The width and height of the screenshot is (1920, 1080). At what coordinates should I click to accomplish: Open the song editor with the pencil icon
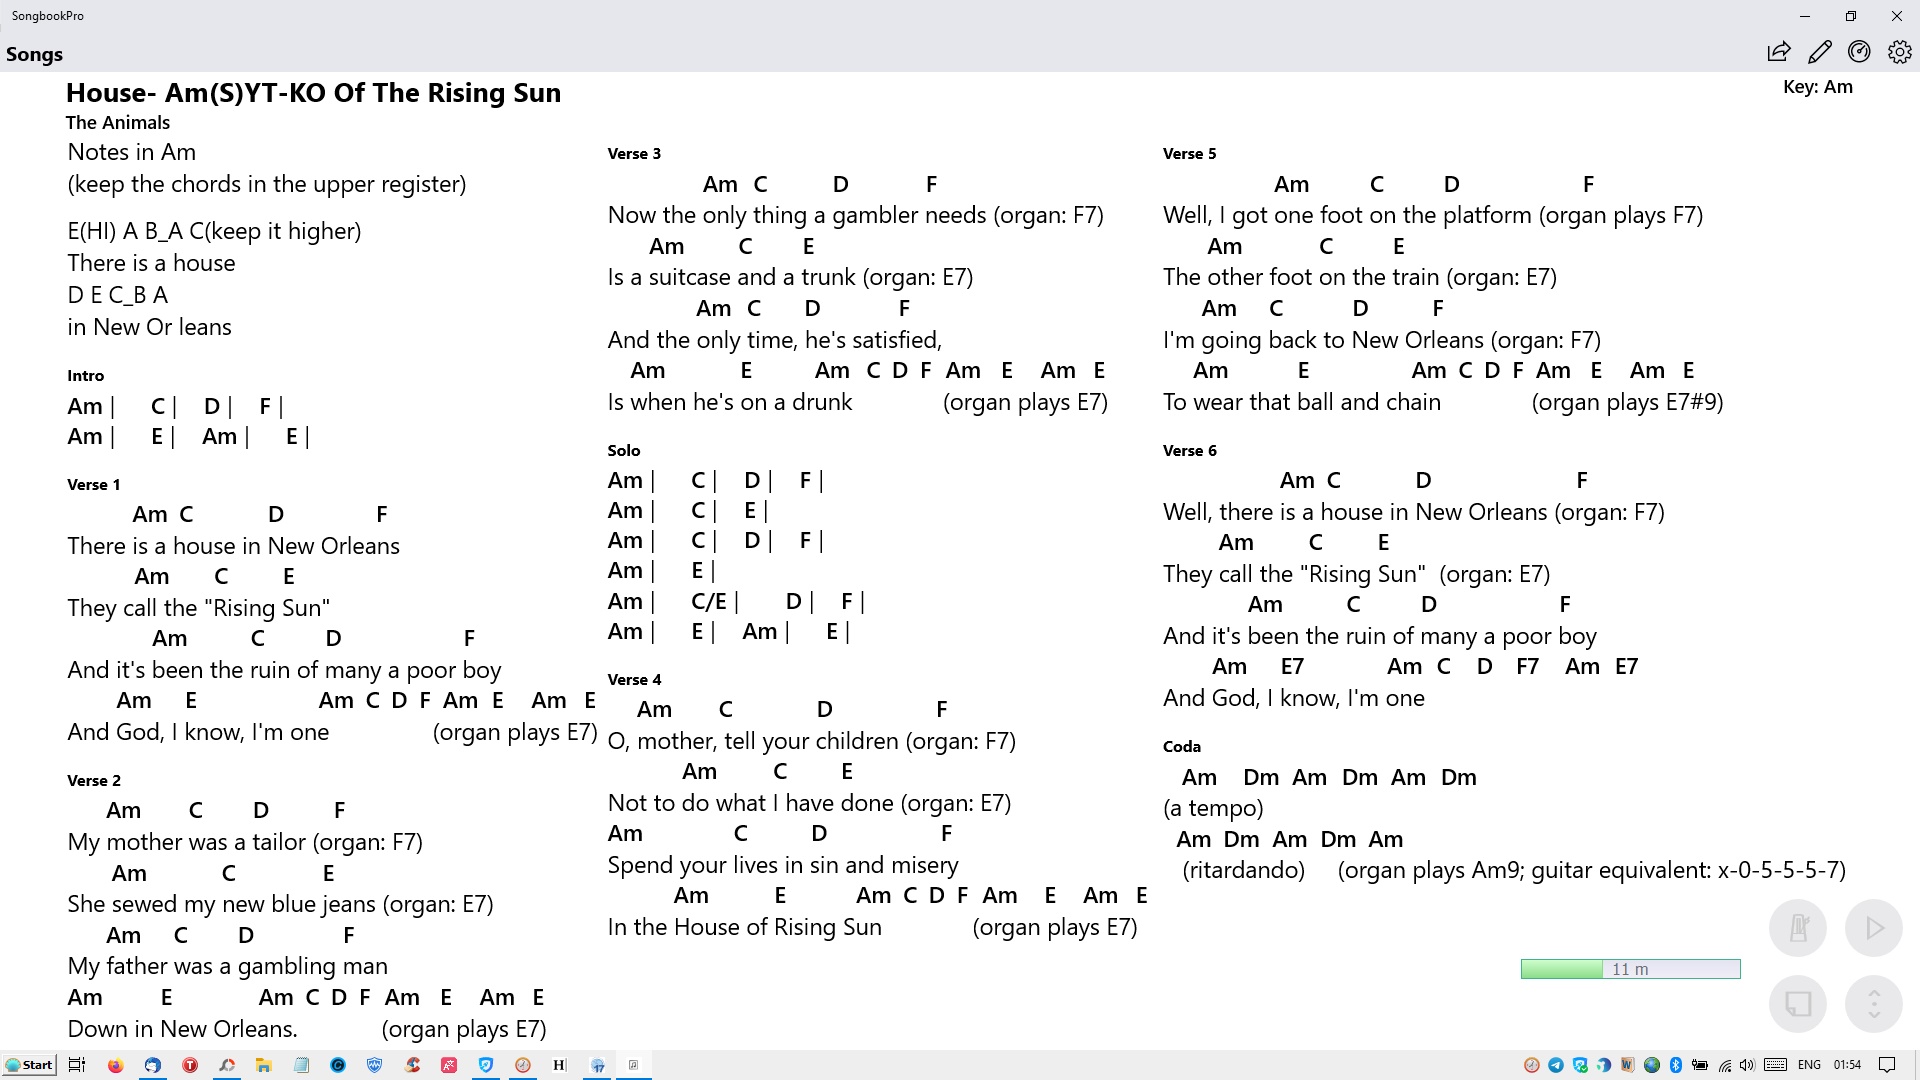(1819, 52)
